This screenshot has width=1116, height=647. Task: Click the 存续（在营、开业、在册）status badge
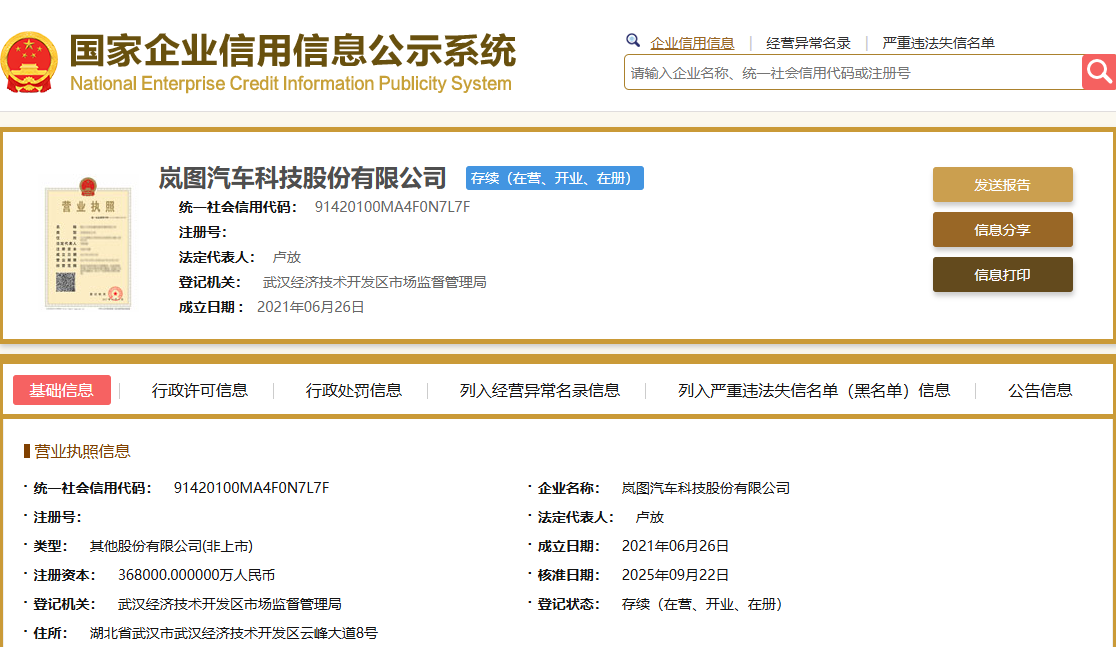[x=554, y=177]
